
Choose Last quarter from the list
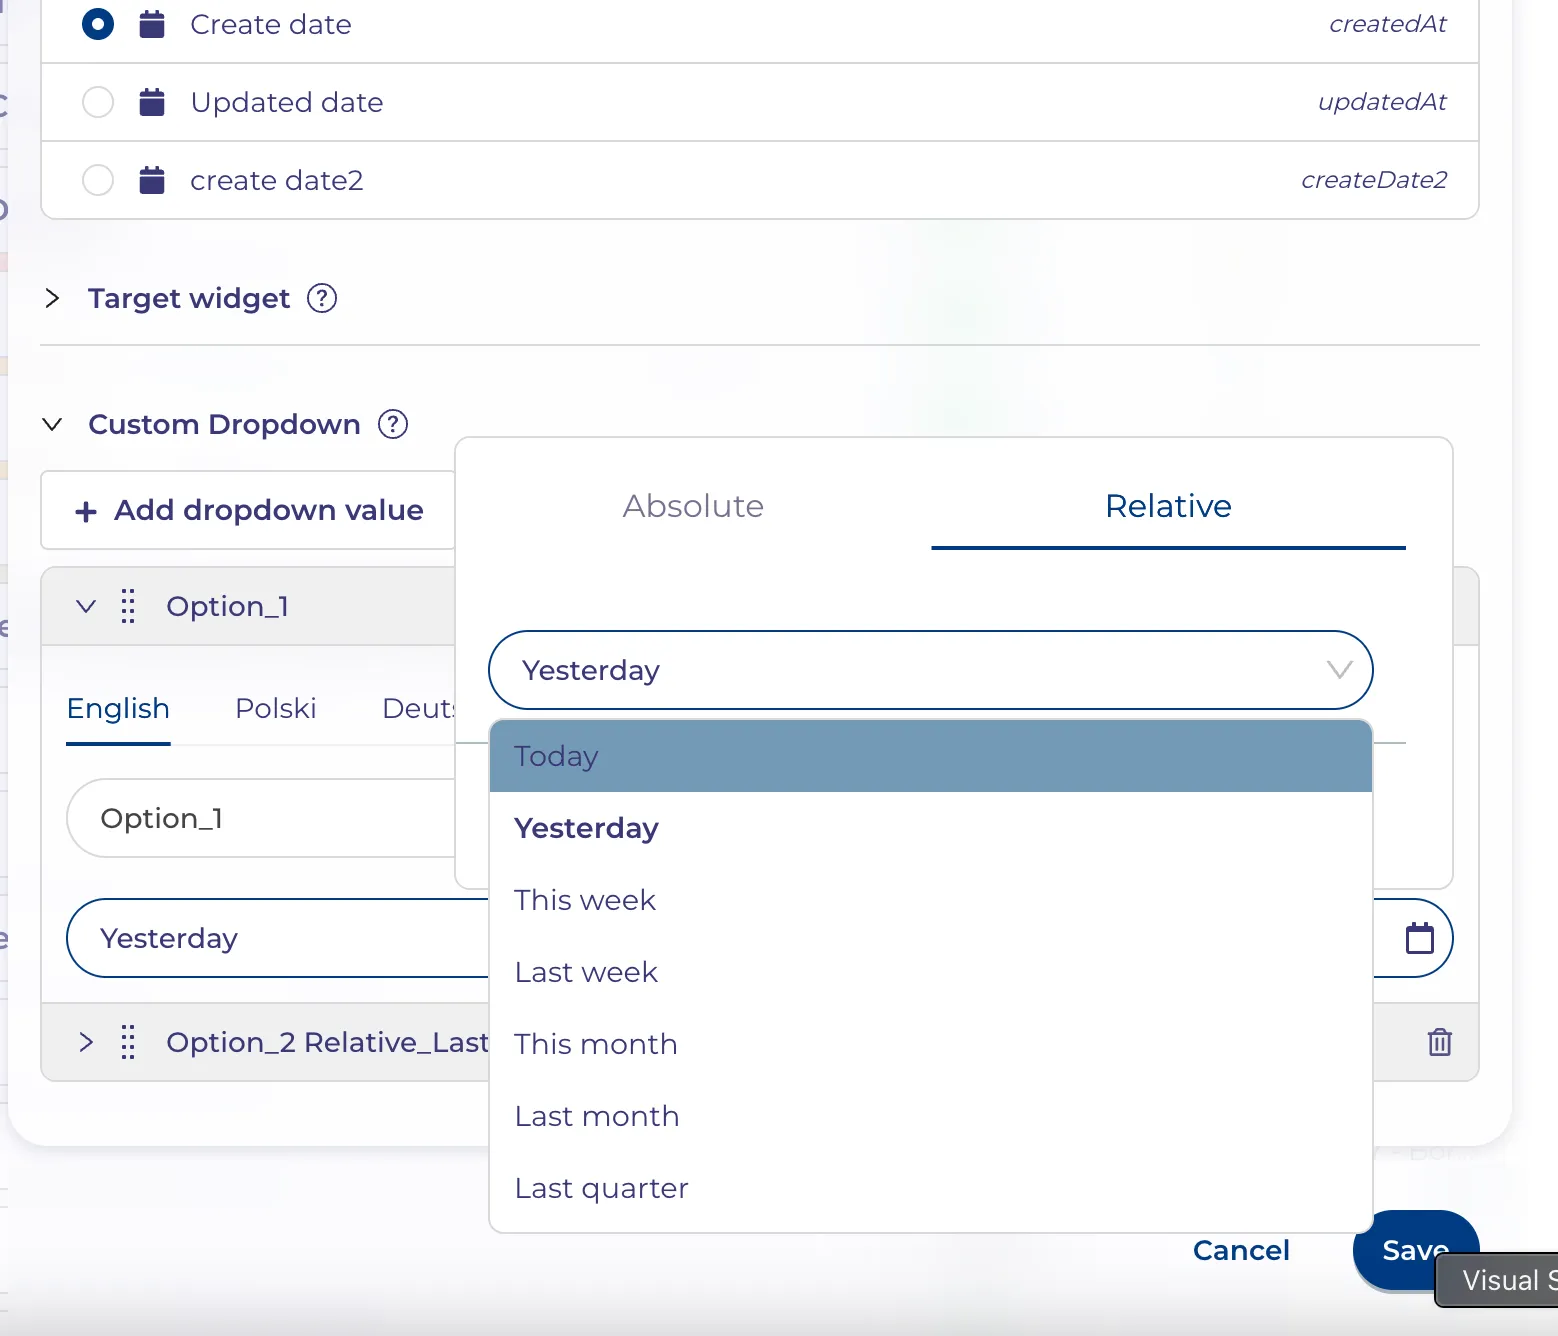pos(931,1188)
